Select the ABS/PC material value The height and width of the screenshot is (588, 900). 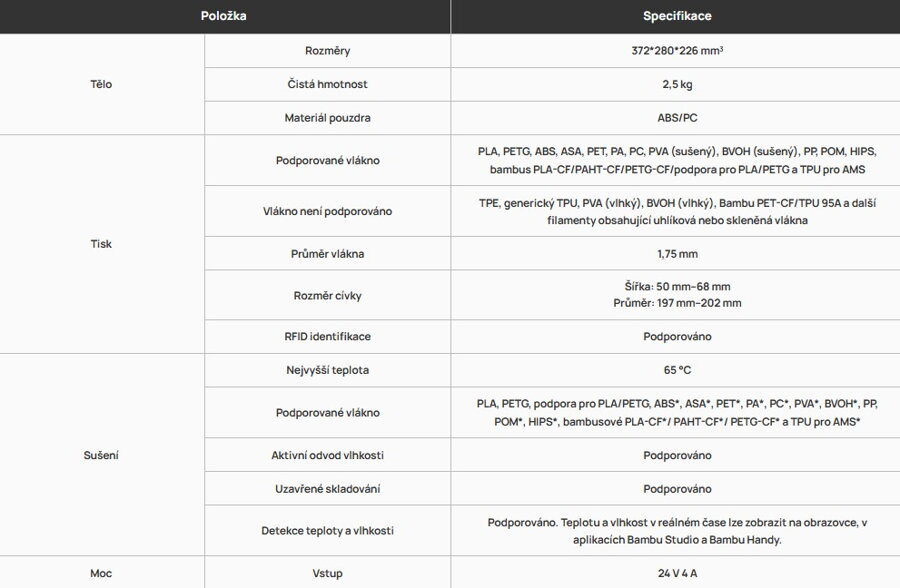[x=677, y=118]
